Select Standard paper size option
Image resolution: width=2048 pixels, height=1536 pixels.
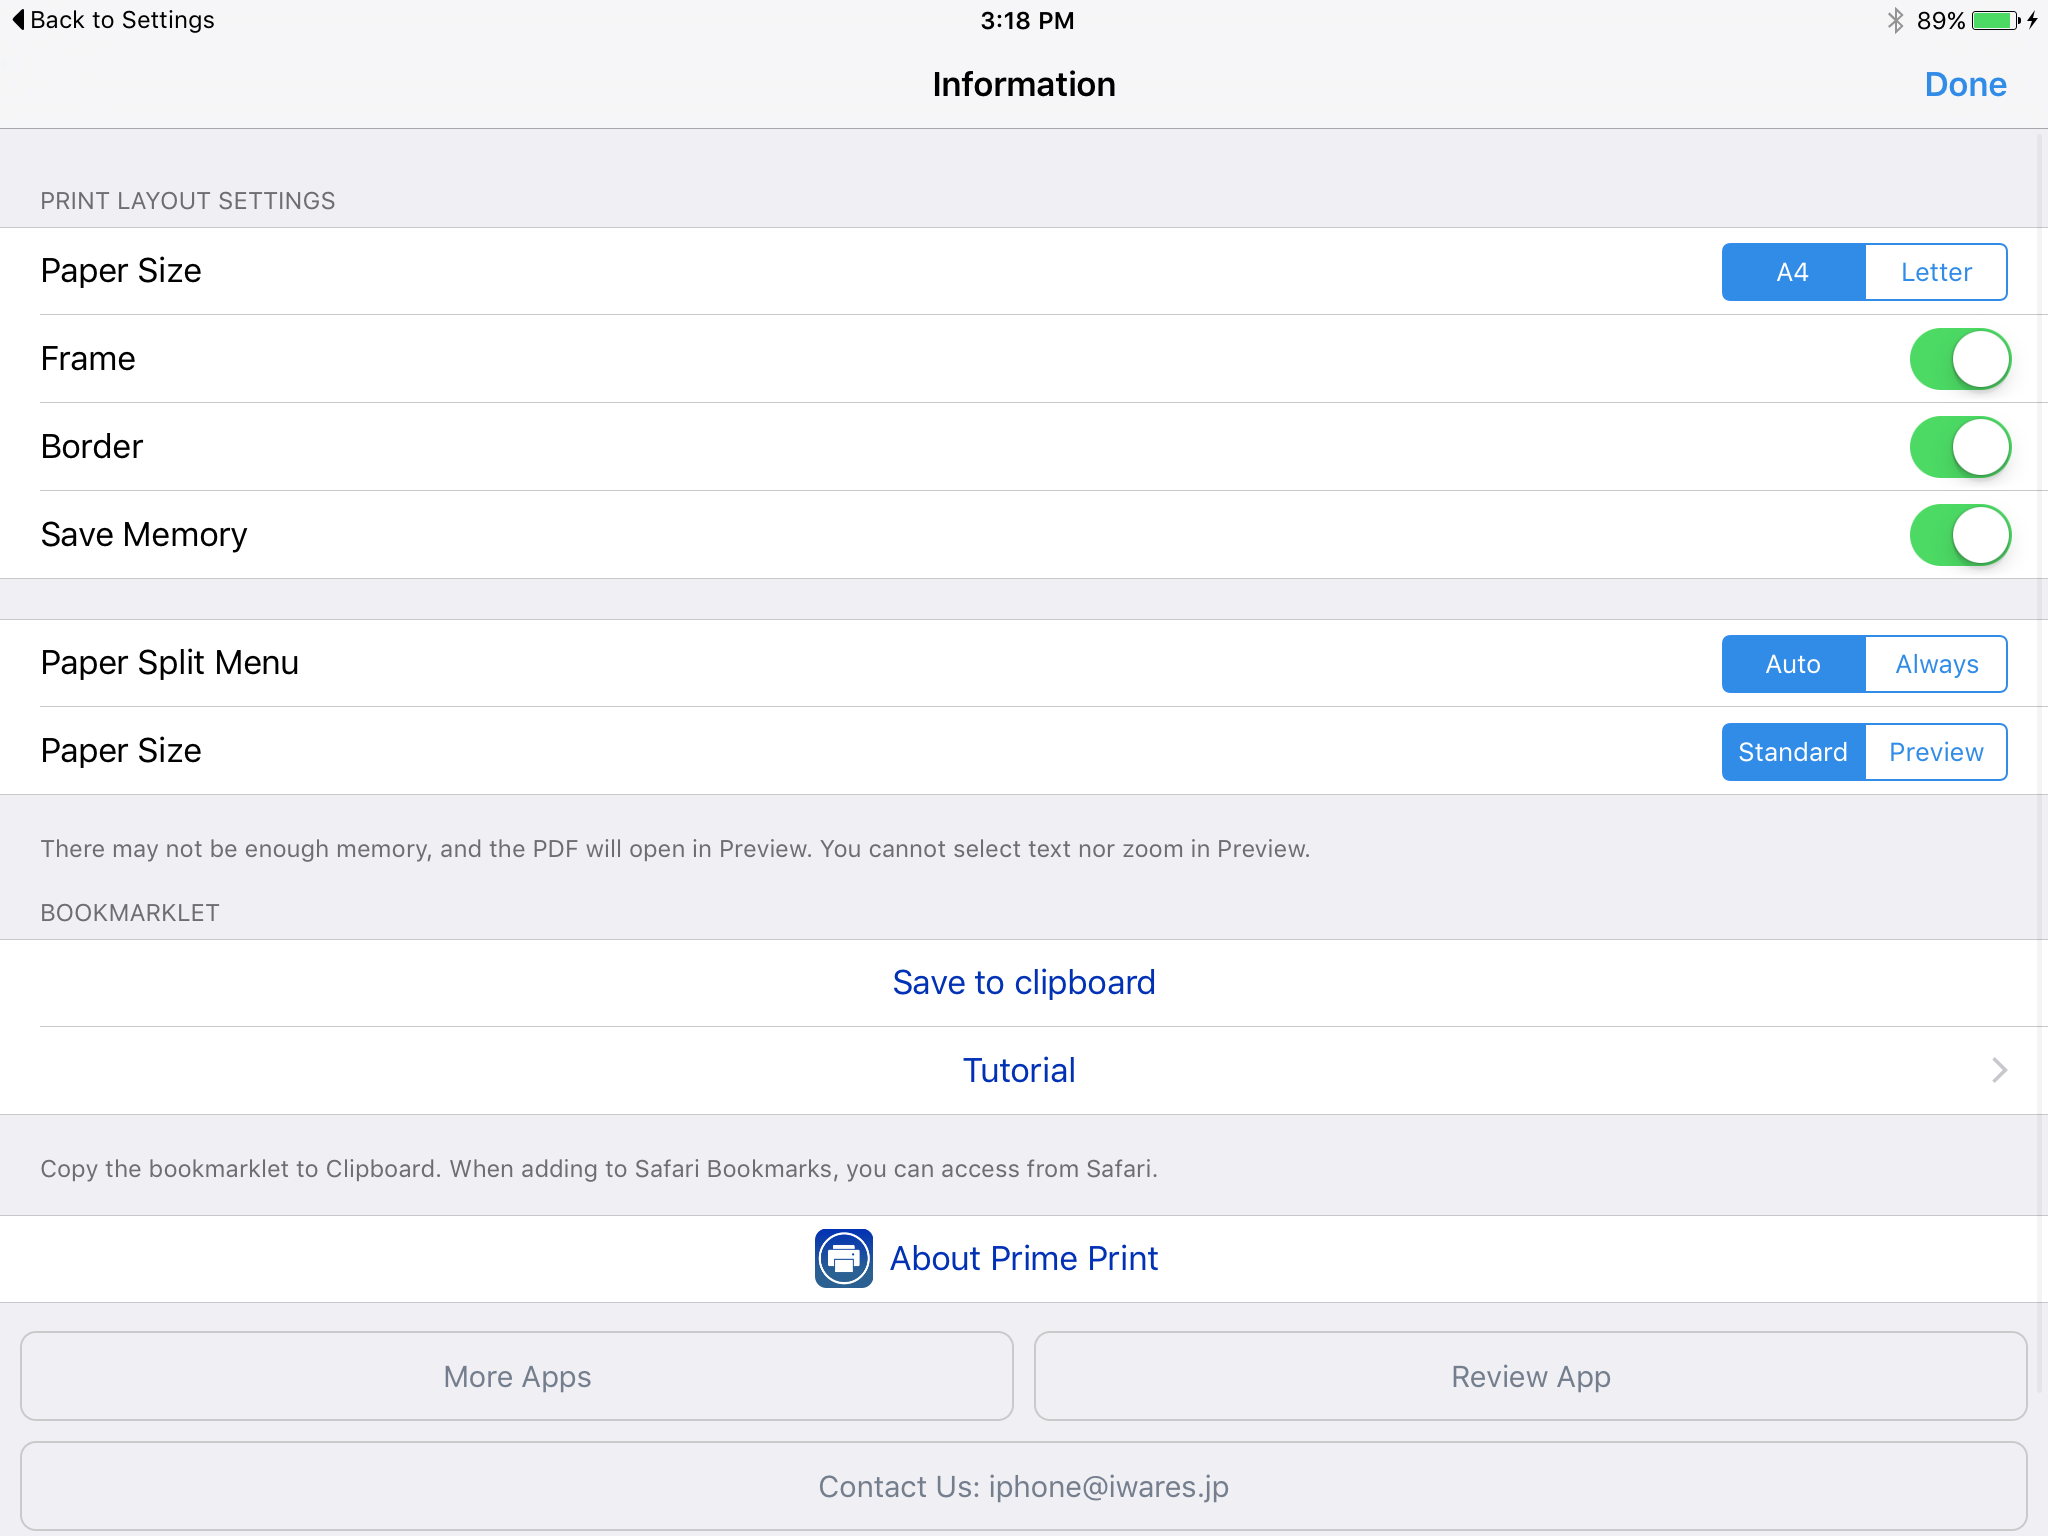(x=1793, y=752)
